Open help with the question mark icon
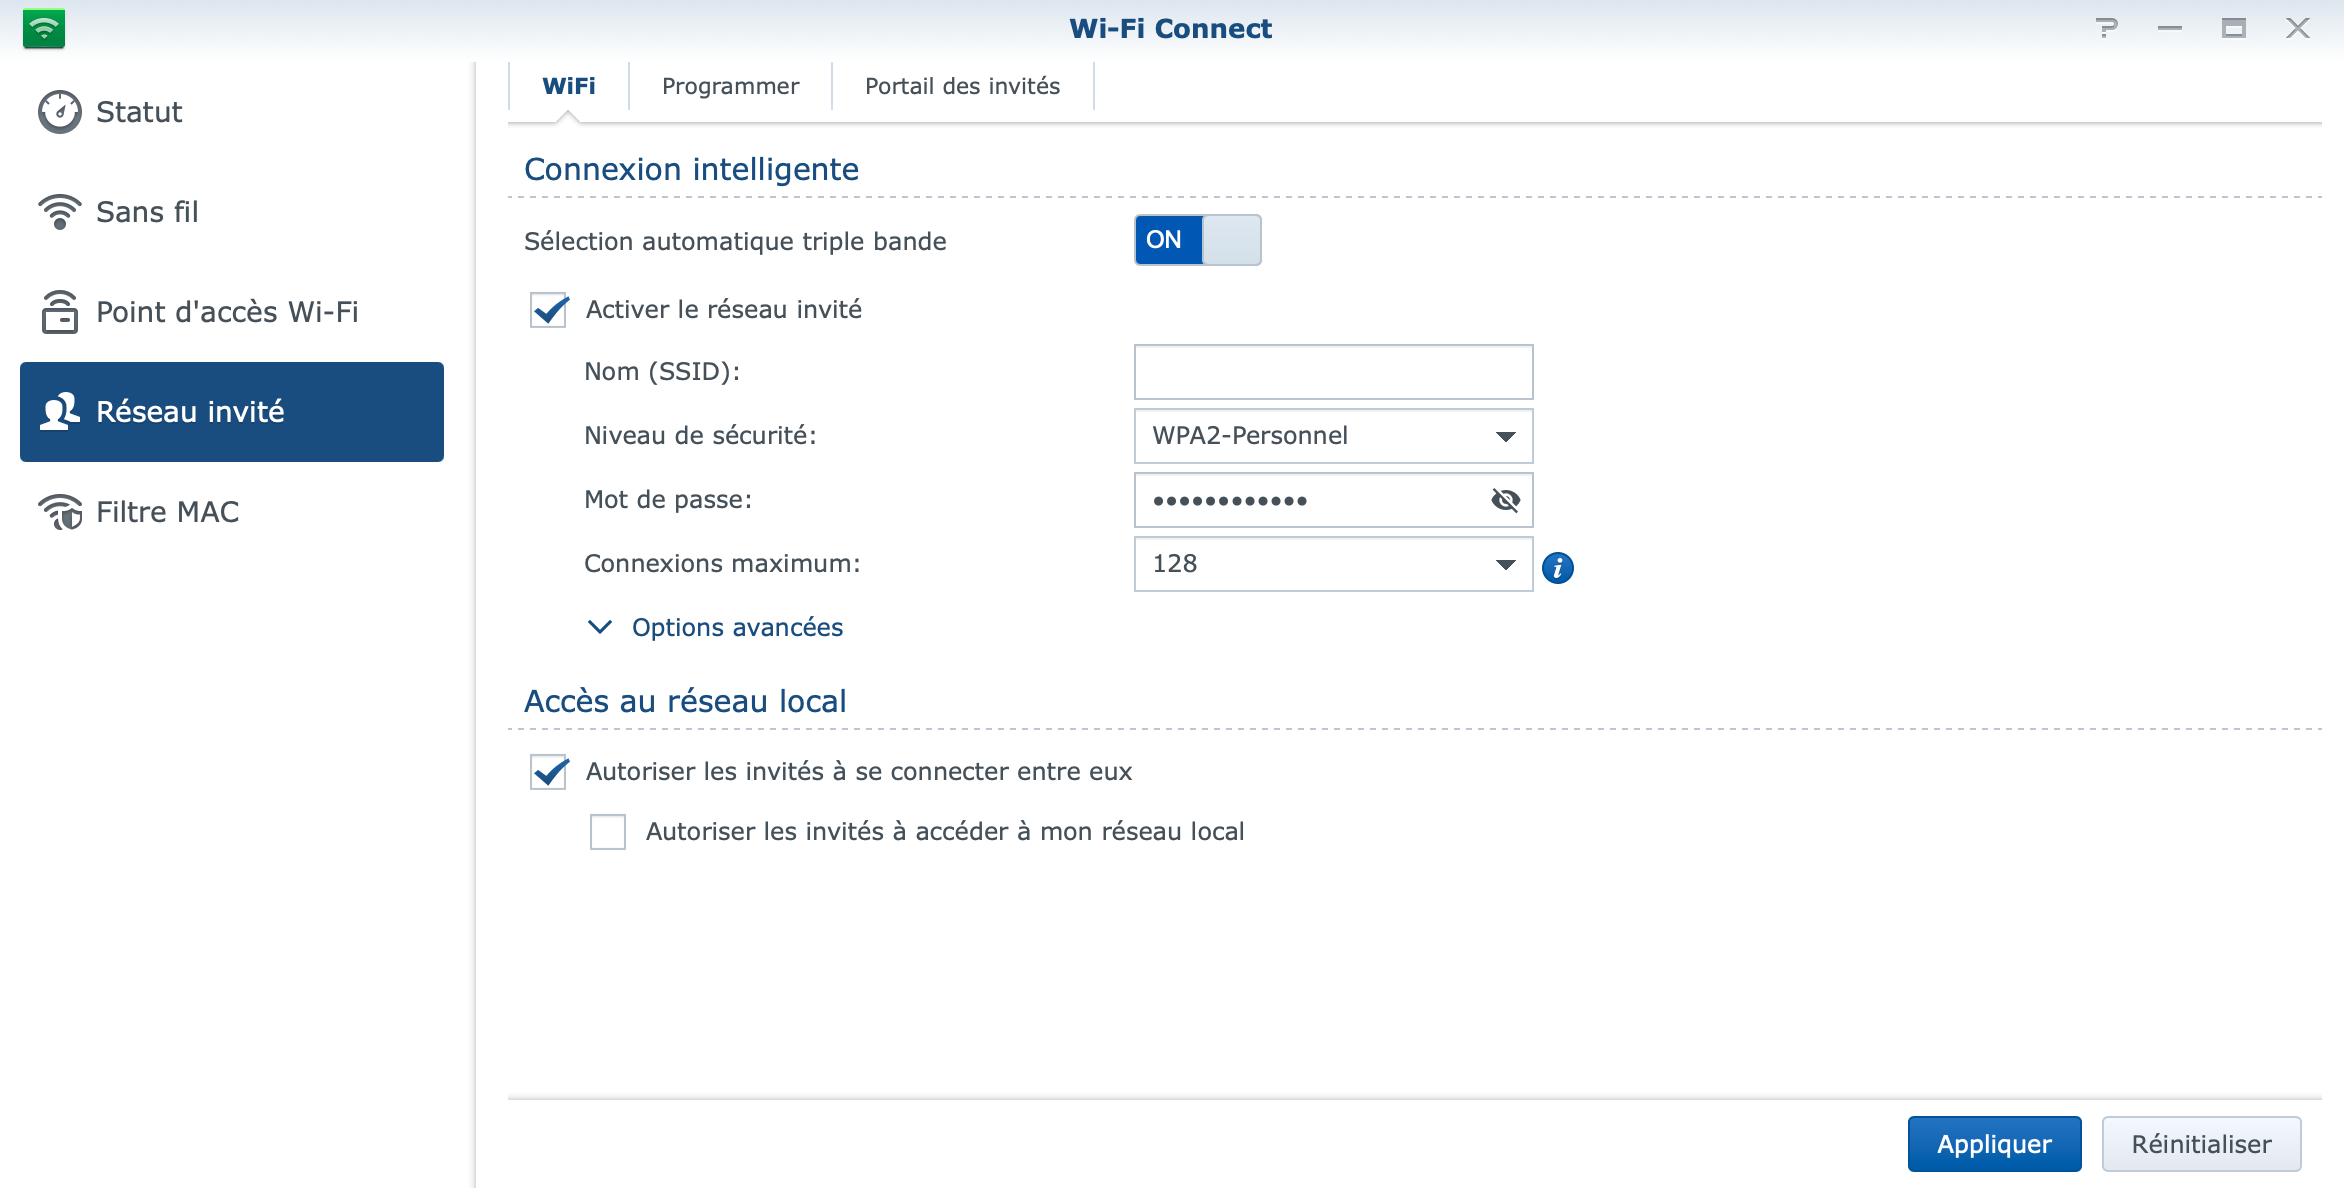The height and width of the screenshot is (1188, 2344). click(x=2107, y=28)
